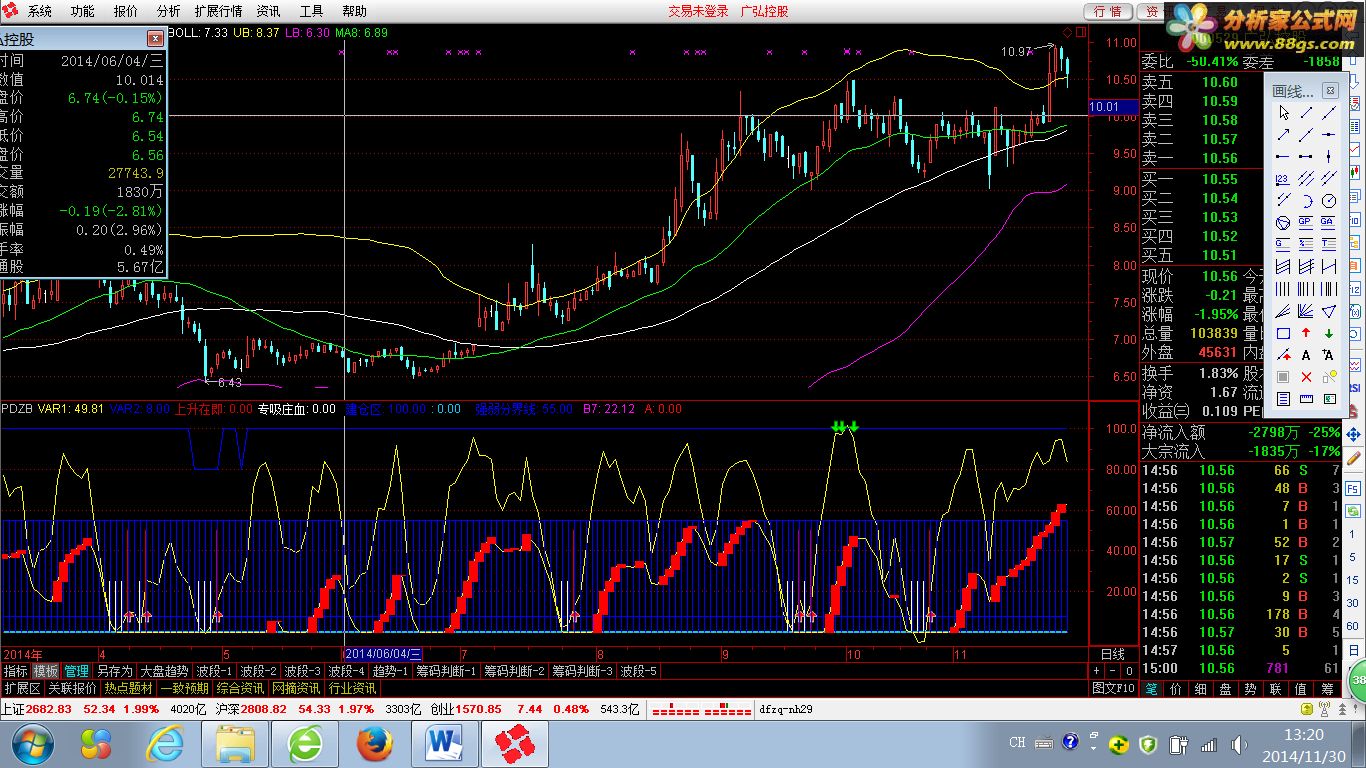Image resolution: width=1366 pixels, height=768 pixels.
Task: Click the 管理 tab
Action: (77, 671)
